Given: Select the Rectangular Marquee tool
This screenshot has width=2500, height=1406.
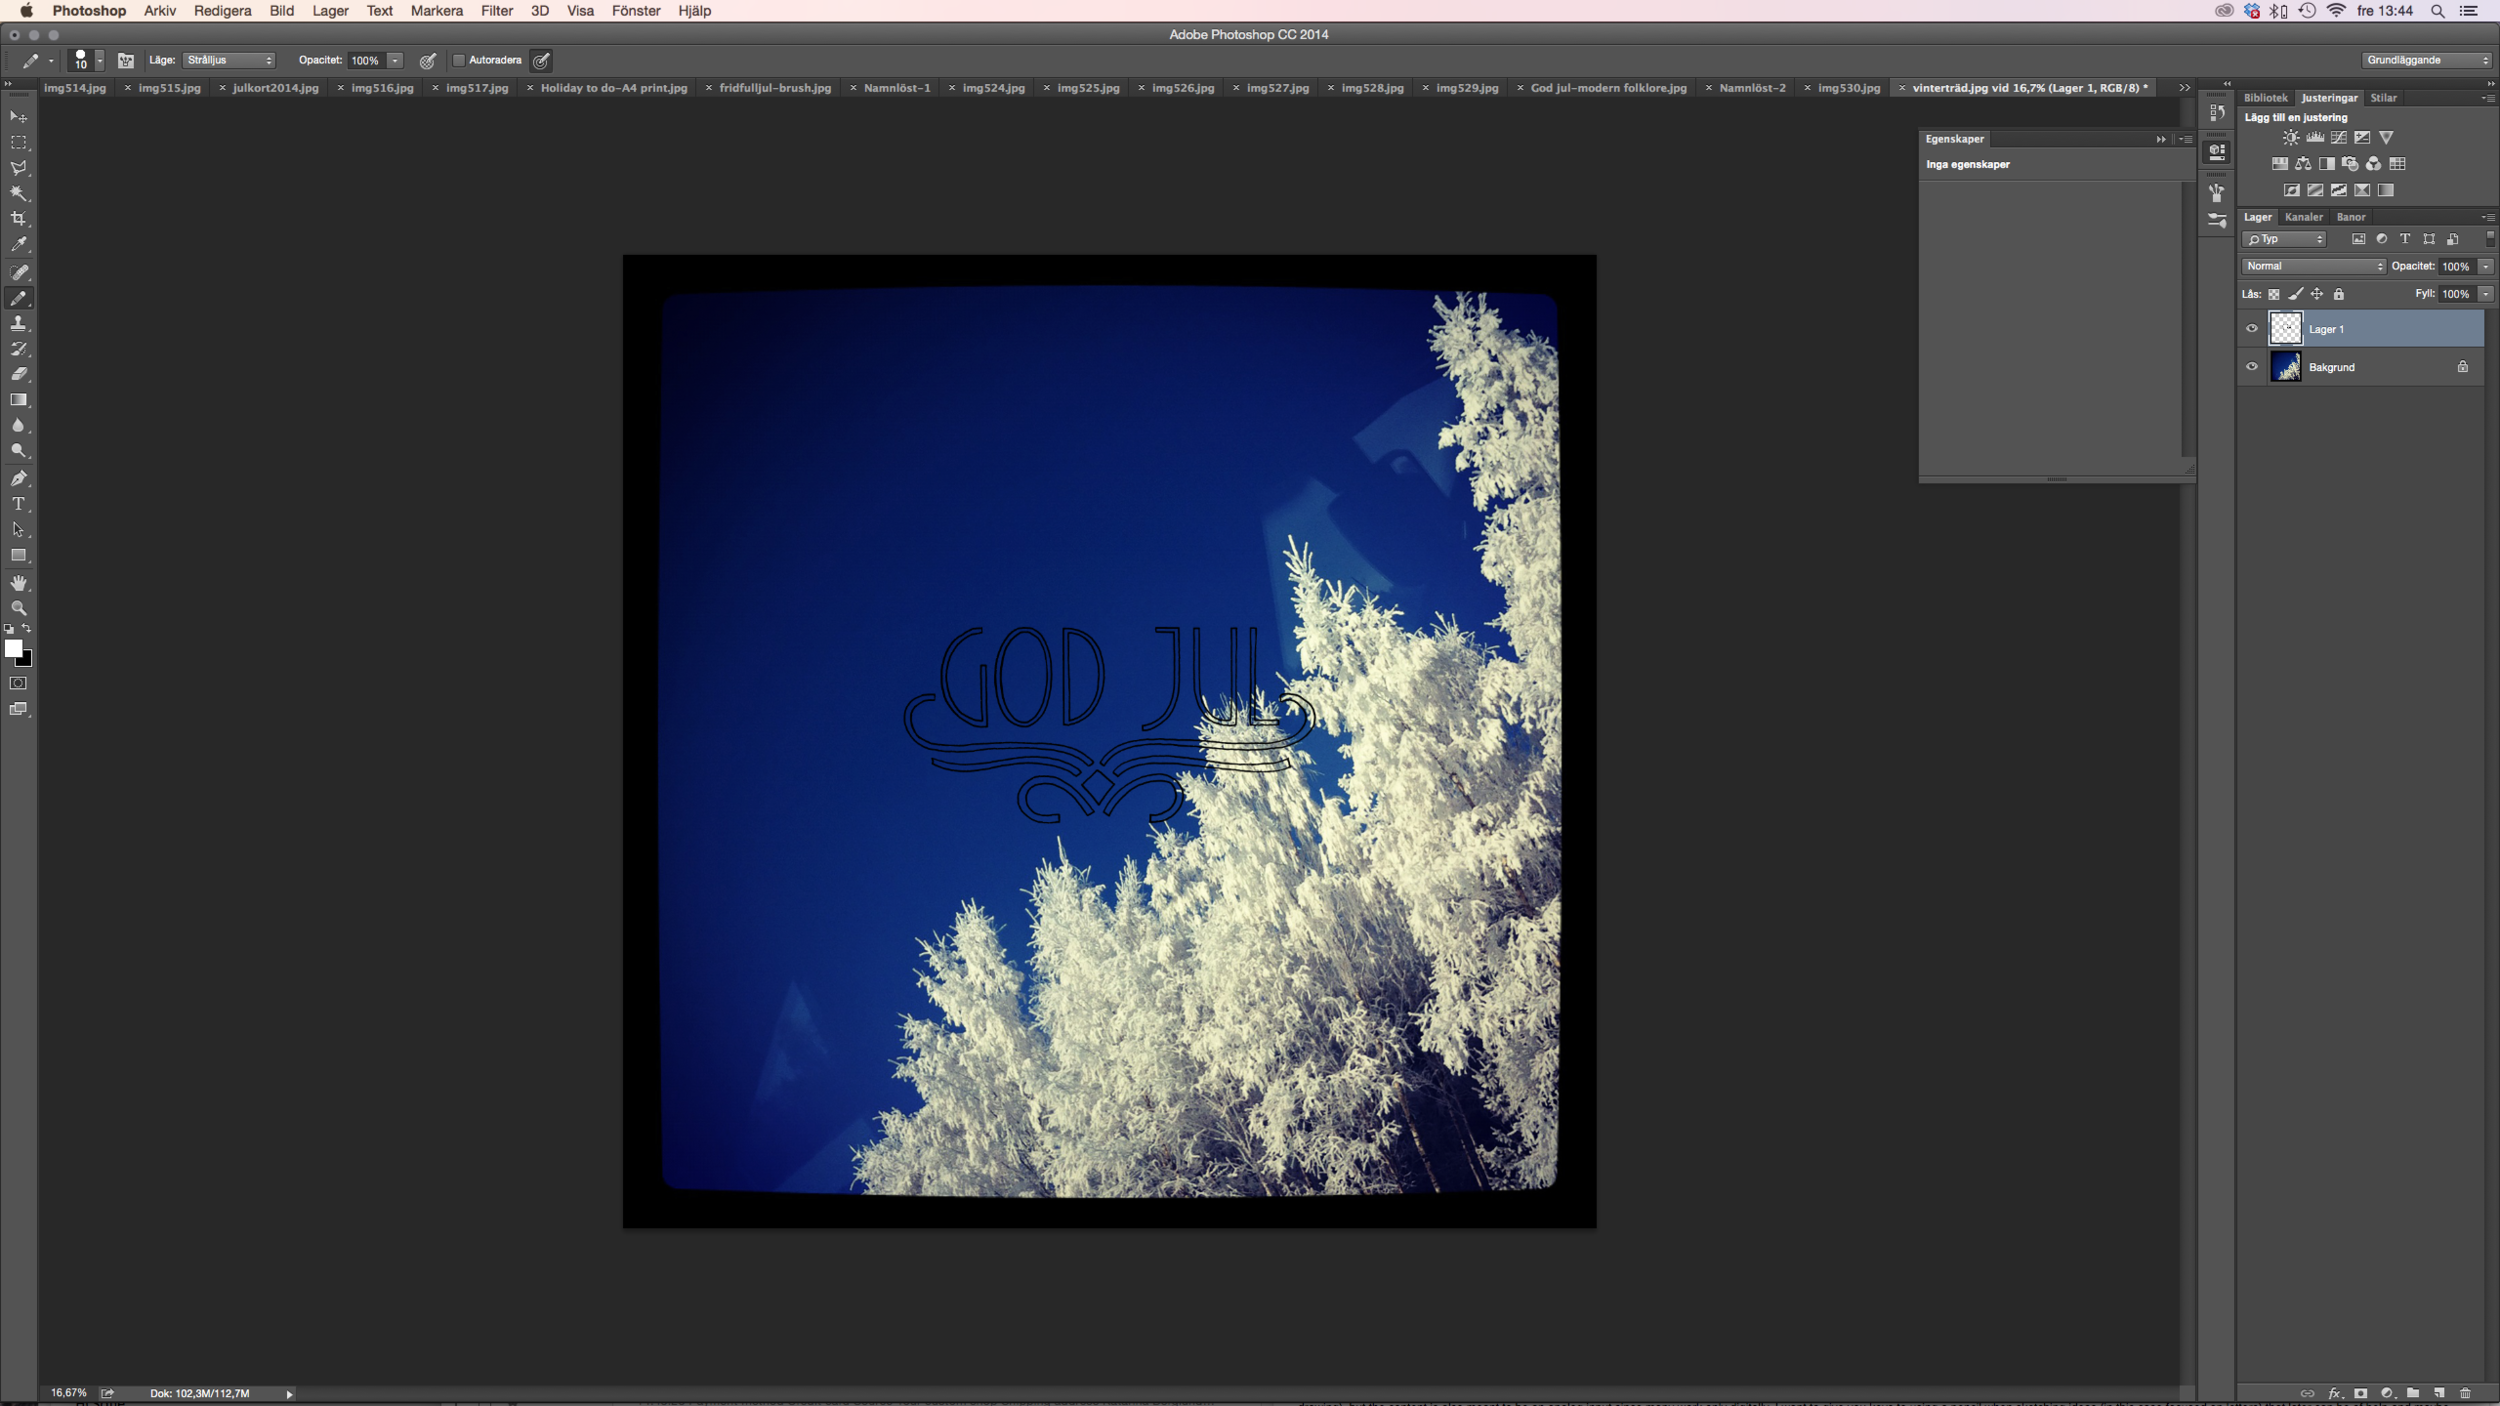Looking at the screenshot, I should pos(18,143).
